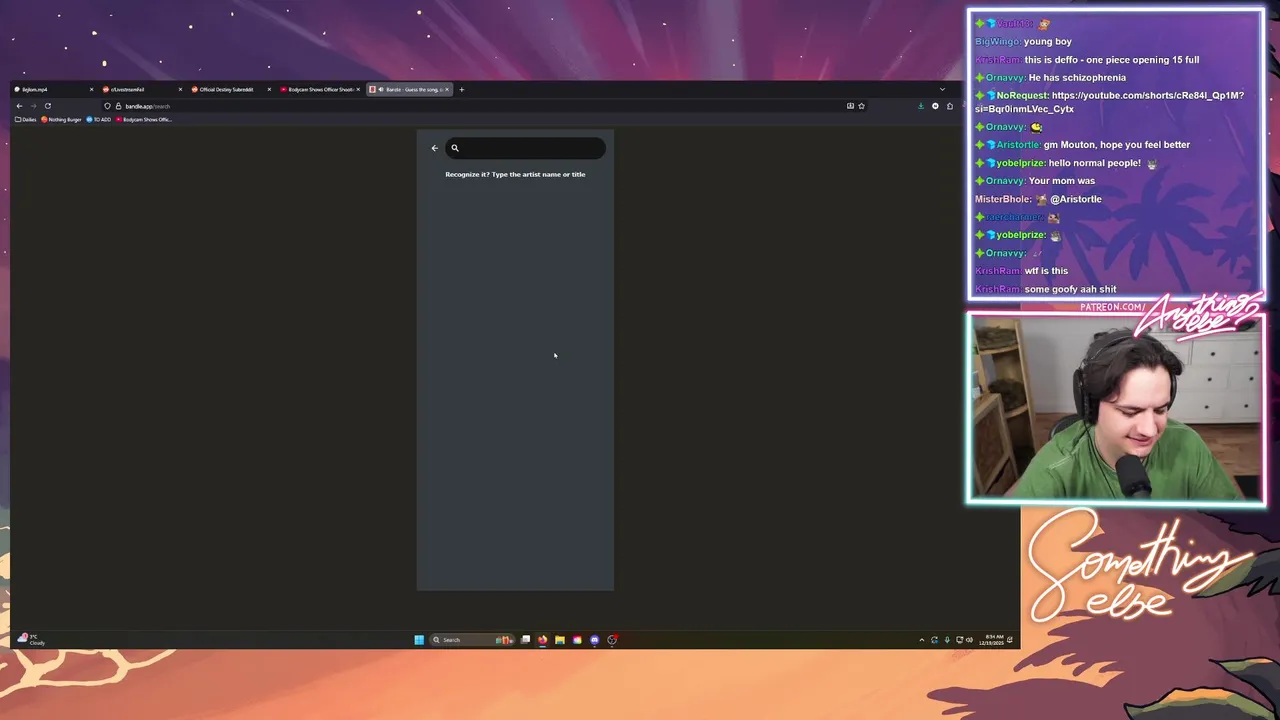Click yobelprize's 'hello normal people!' message

[1094, 163]
